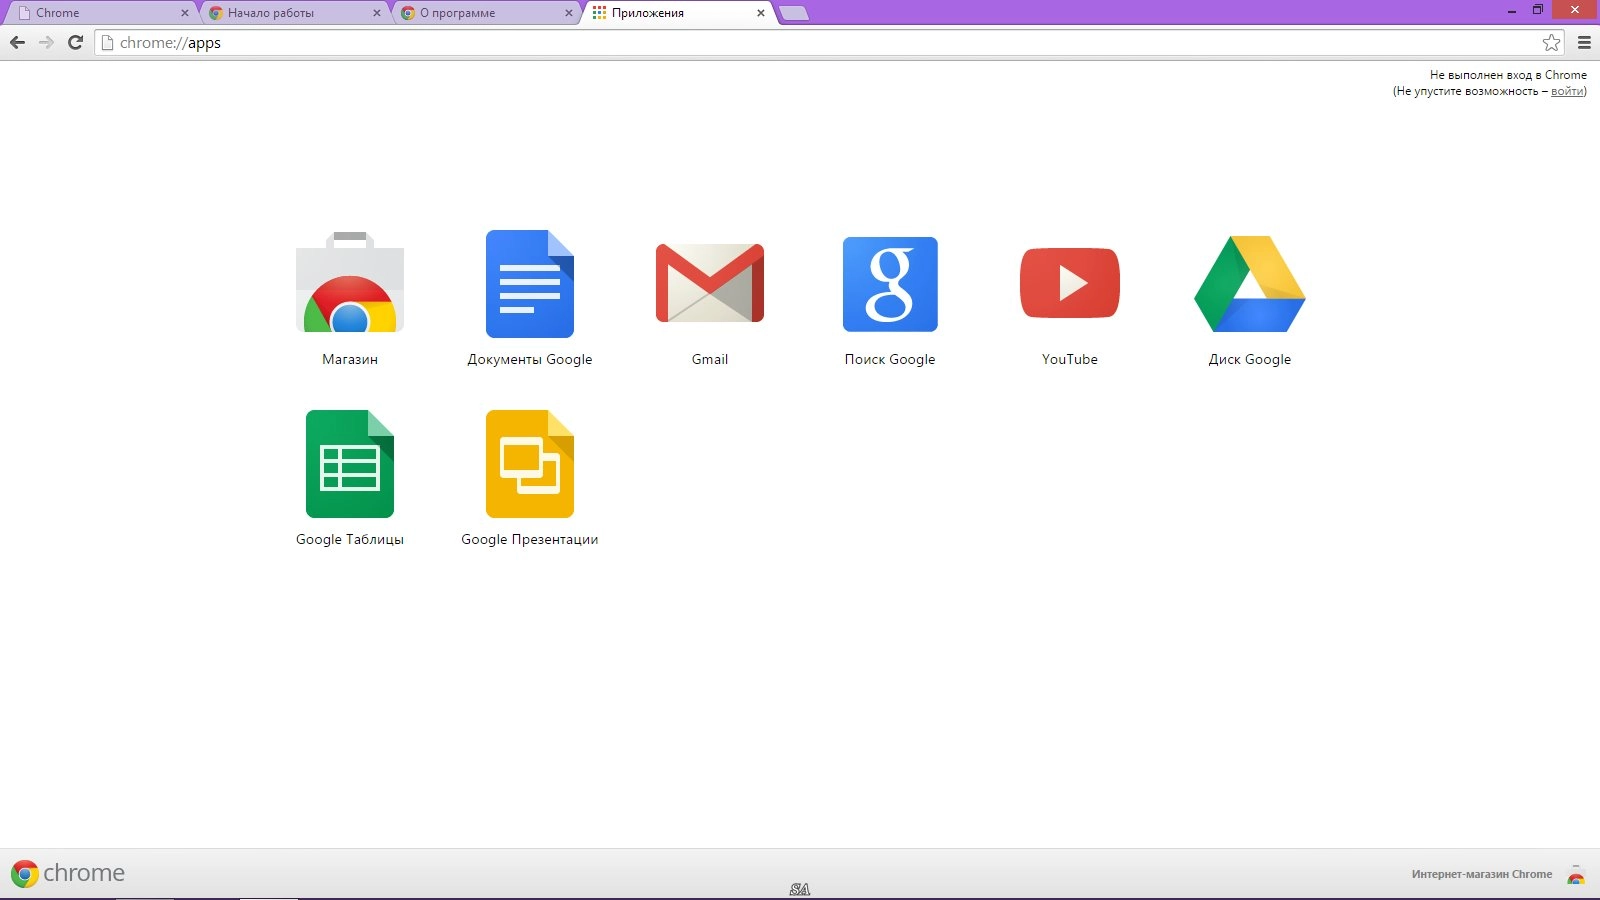Image resolution: width=1600 pixels, height=900 pixels.
Task: Open the YouTube app icon
Action: [x=1070, y=283]
